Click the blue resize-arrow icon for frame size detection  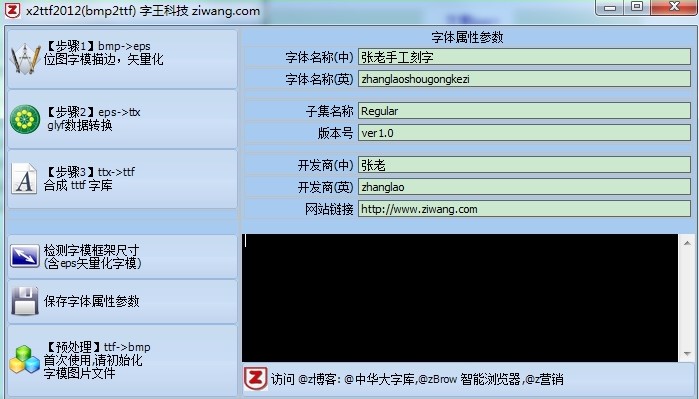(x=25, y=256)
